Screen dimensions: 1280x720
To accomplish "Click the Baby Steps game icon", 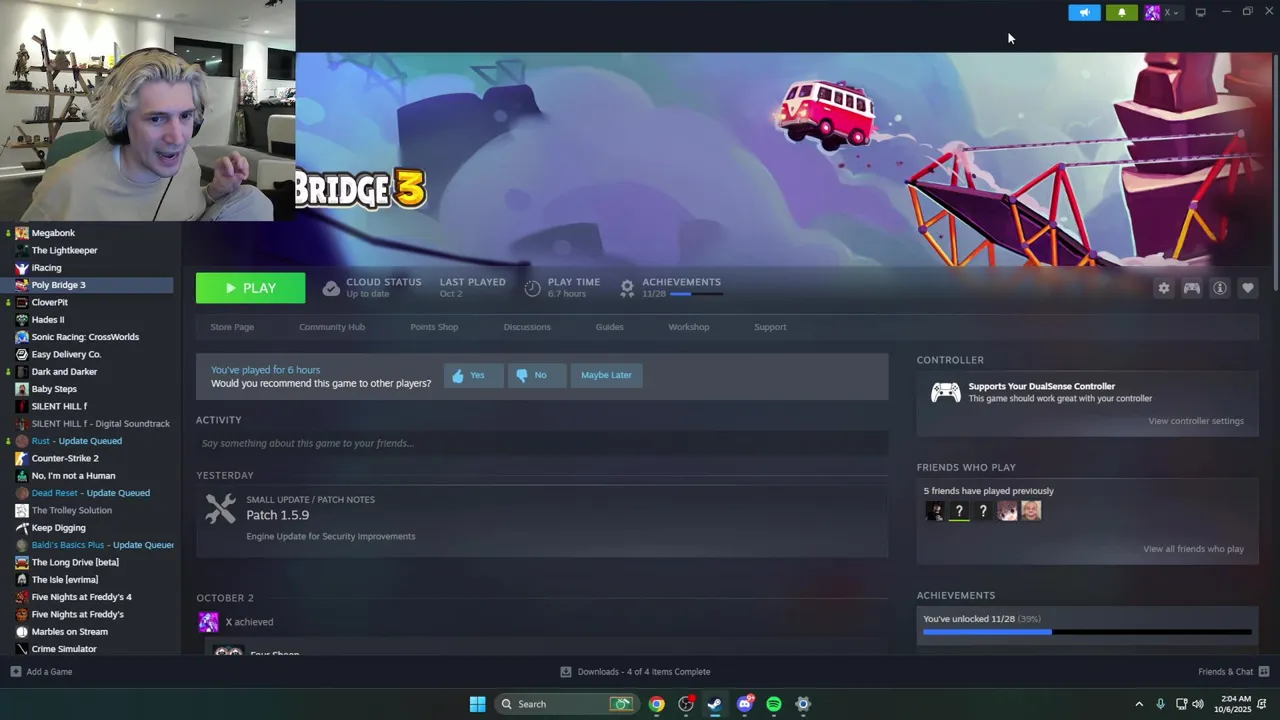I will tap(22, 389).
